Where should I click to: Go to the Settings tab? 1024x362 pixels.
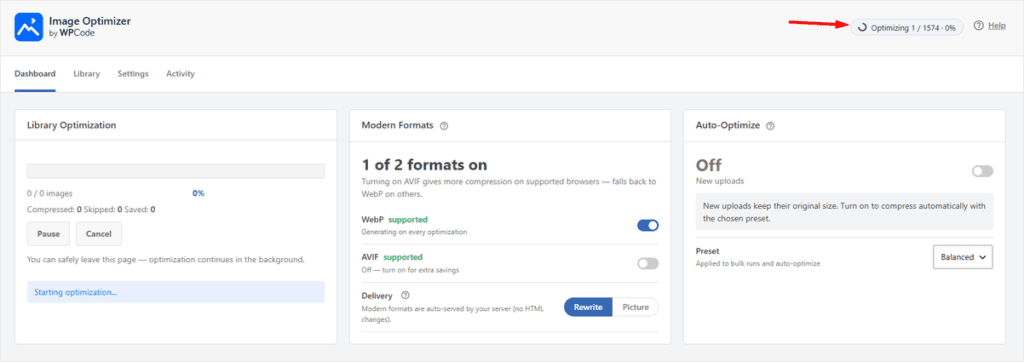point(133,74)
